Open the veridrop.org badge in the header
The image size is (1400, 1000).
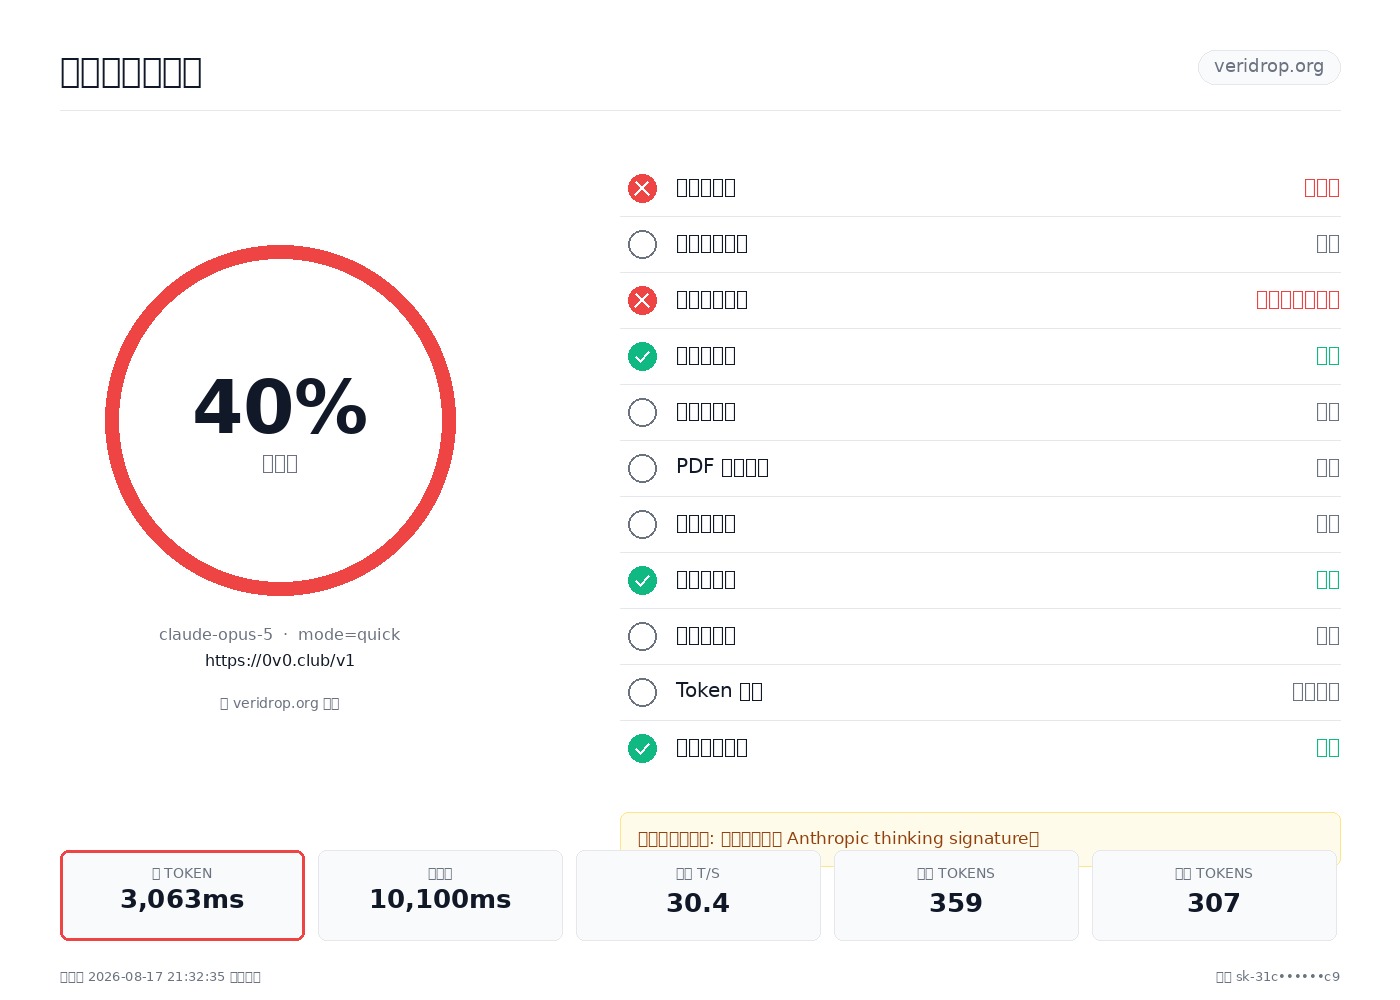(1269, 67)
